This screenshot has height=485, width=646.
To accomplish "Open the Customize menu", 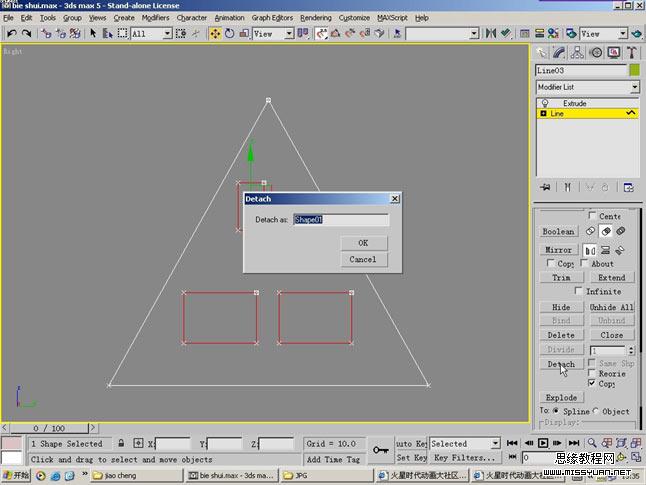I will click(354, 18).
